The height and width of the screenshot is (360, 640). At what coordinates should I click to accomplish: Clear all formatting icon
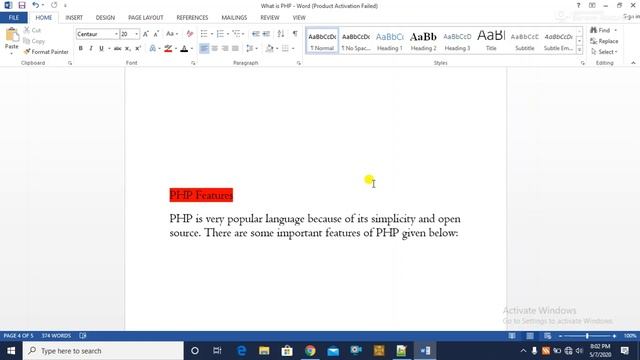click(190, 34)
